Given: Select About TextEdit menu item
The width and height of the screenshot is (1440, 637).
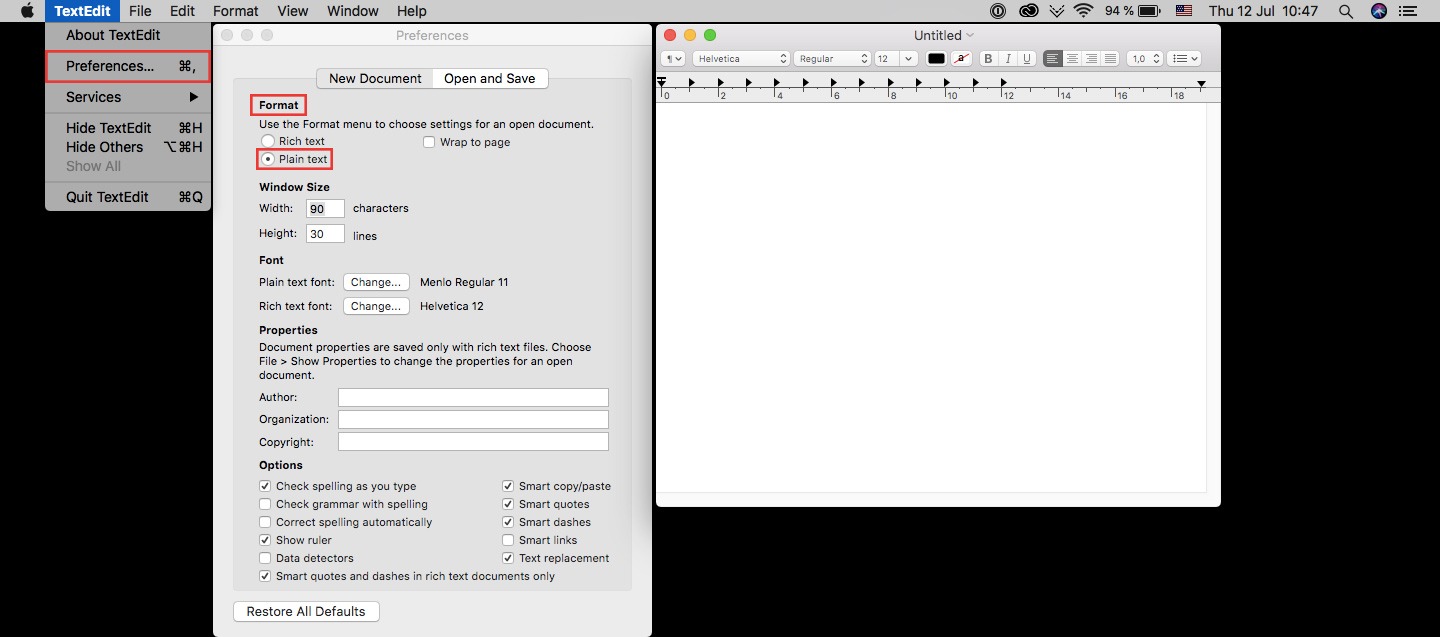Looking at the screenshot, I should pyautogui.click(x=128, y=35).
